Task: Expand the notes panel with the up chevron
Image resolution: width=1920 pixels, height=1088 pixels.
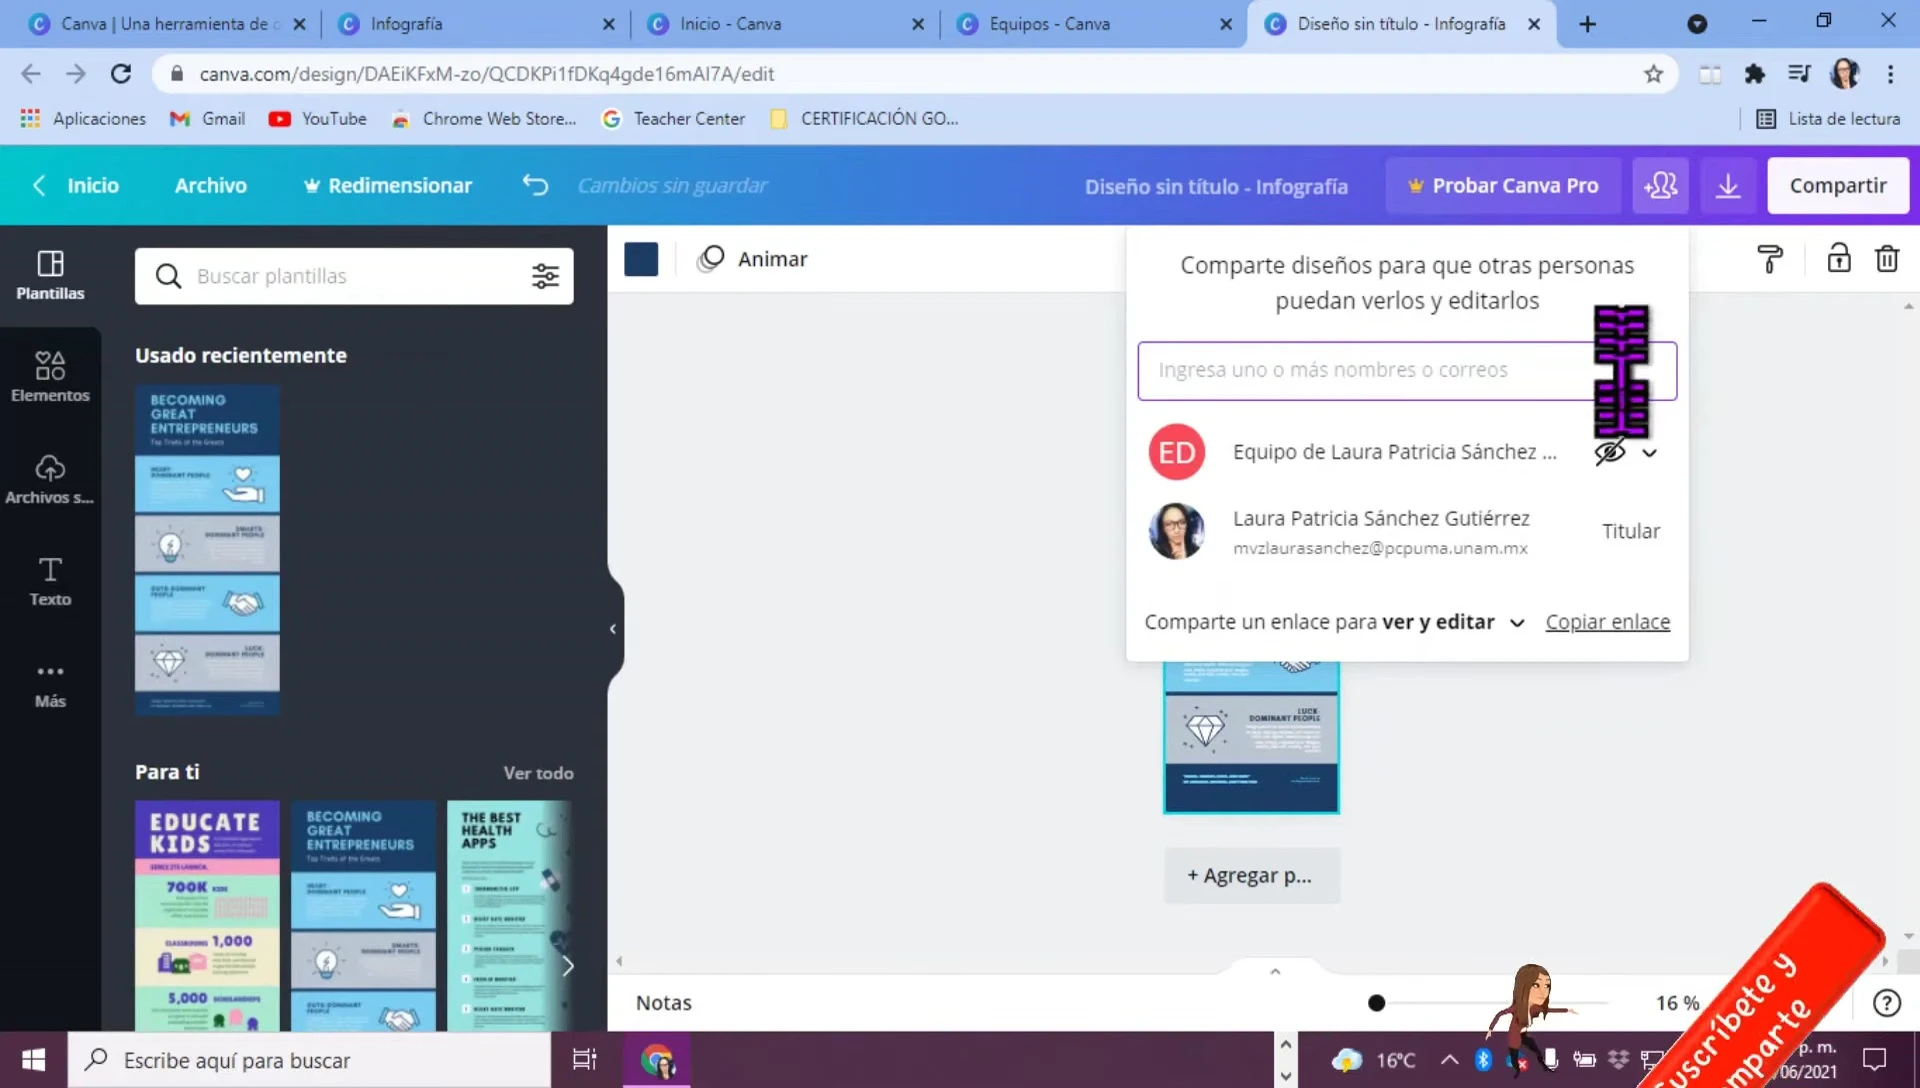Action: (x=1275, y=972)
